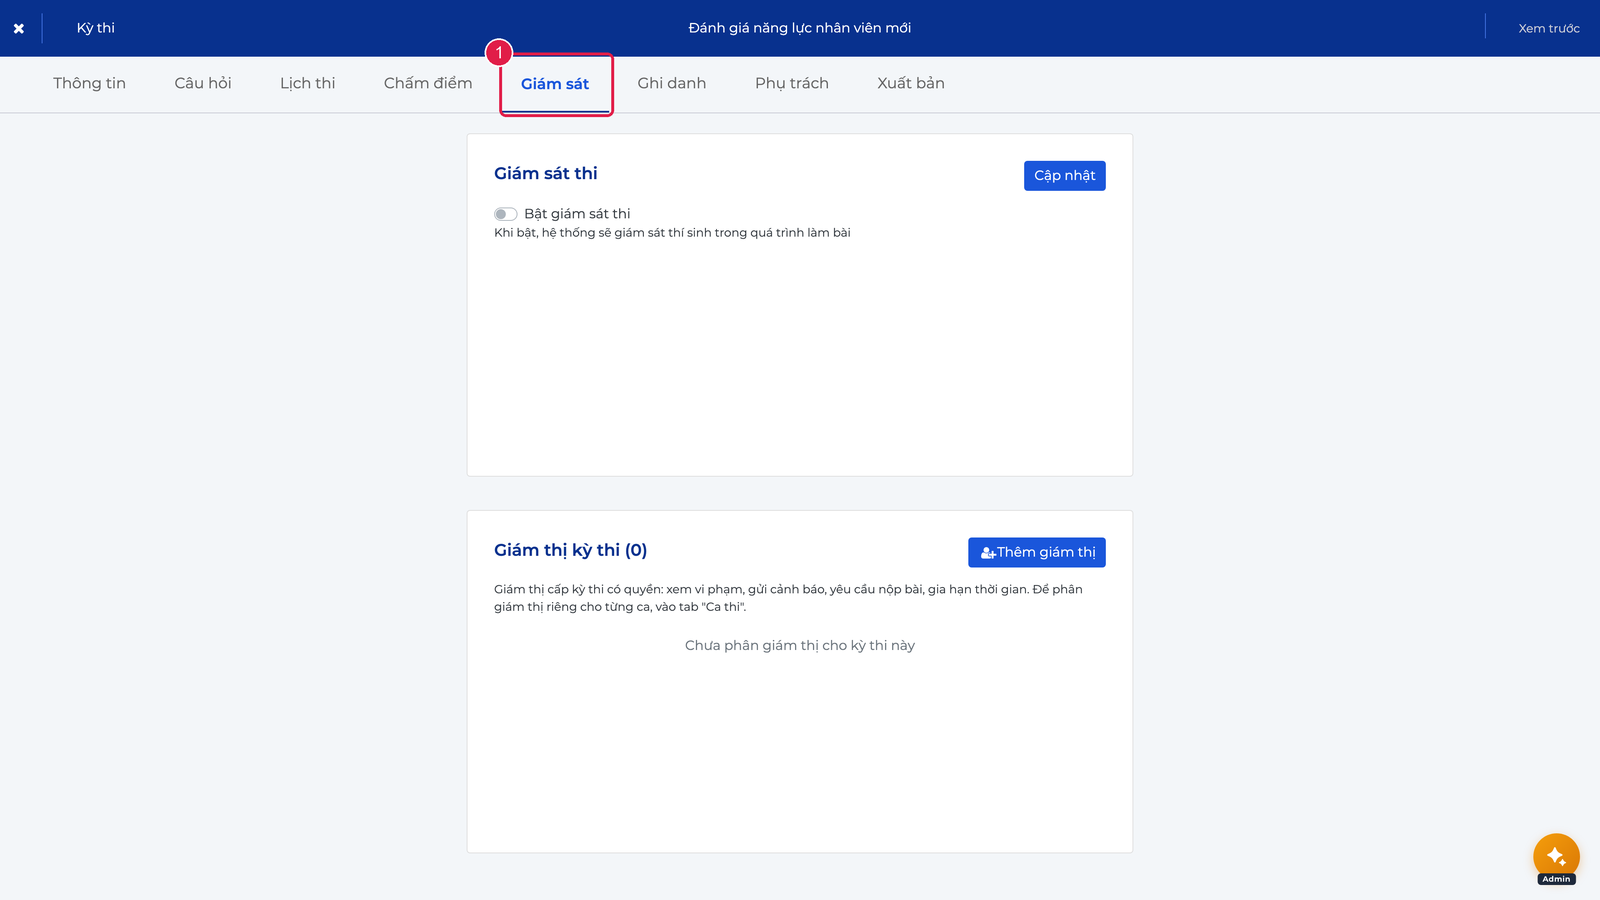Image resolution: width=1600 pixels, height=900 pixels.
Task: Select the 'Giám sát' tab
Action: click(555, 84)
